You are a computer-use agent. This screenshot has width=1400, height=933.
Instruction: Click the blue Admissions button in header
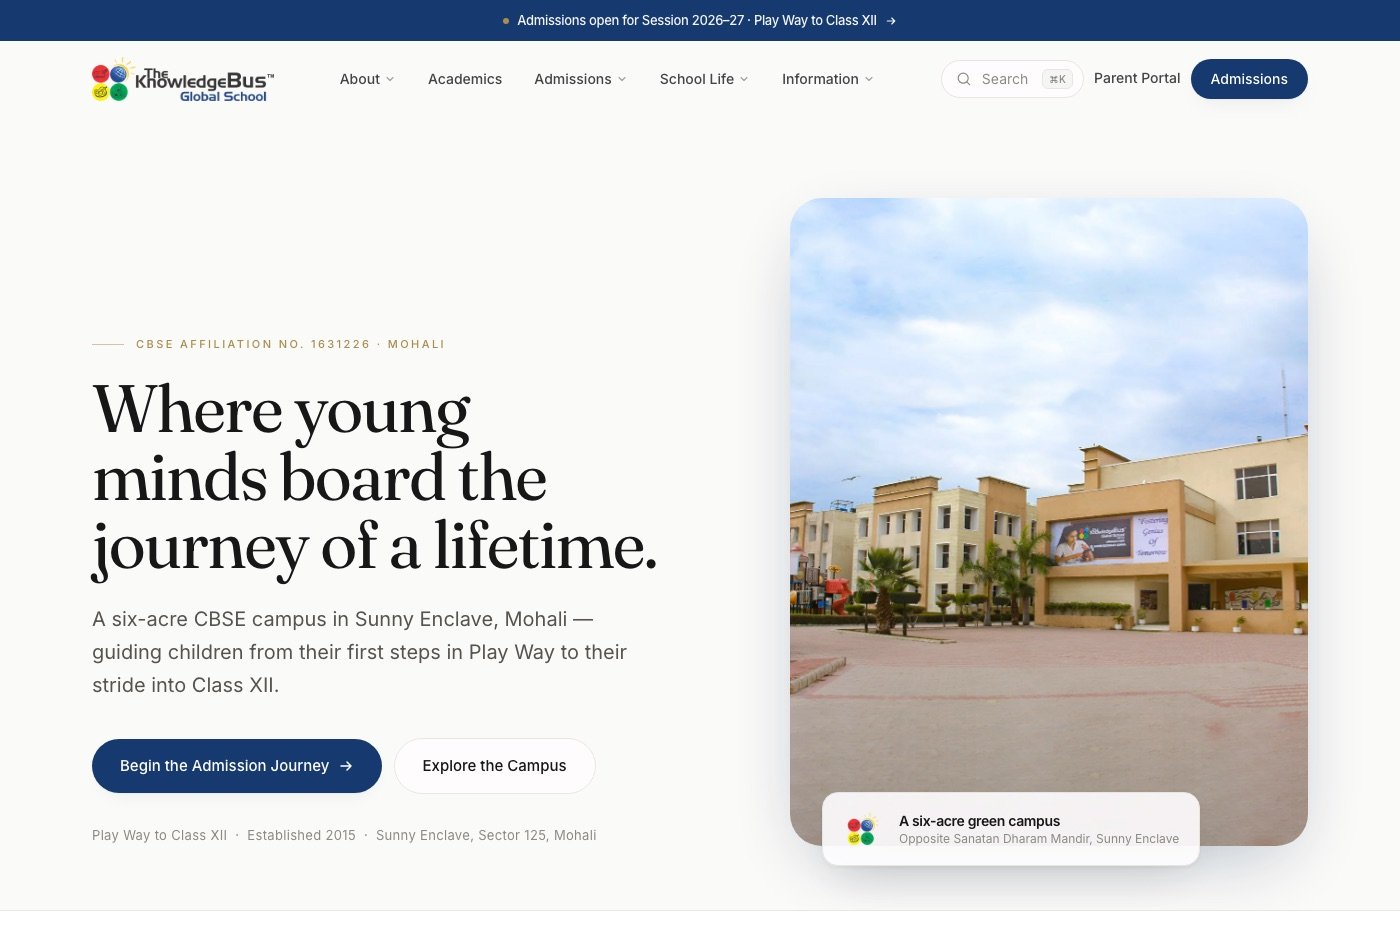(1249, 79)
